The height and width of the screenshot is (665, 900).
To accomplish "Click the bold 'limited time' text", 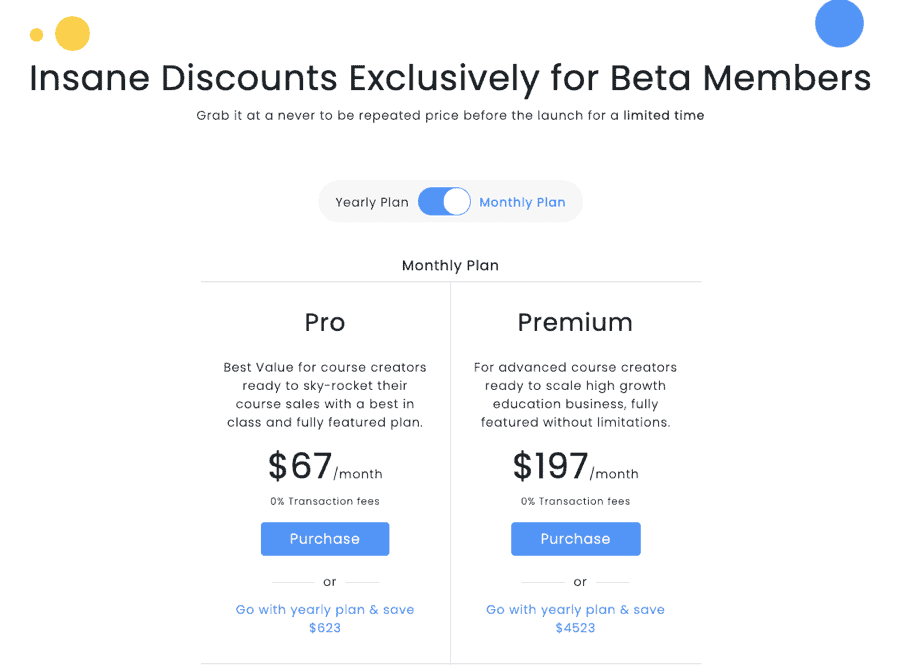I will click(663, 116).
